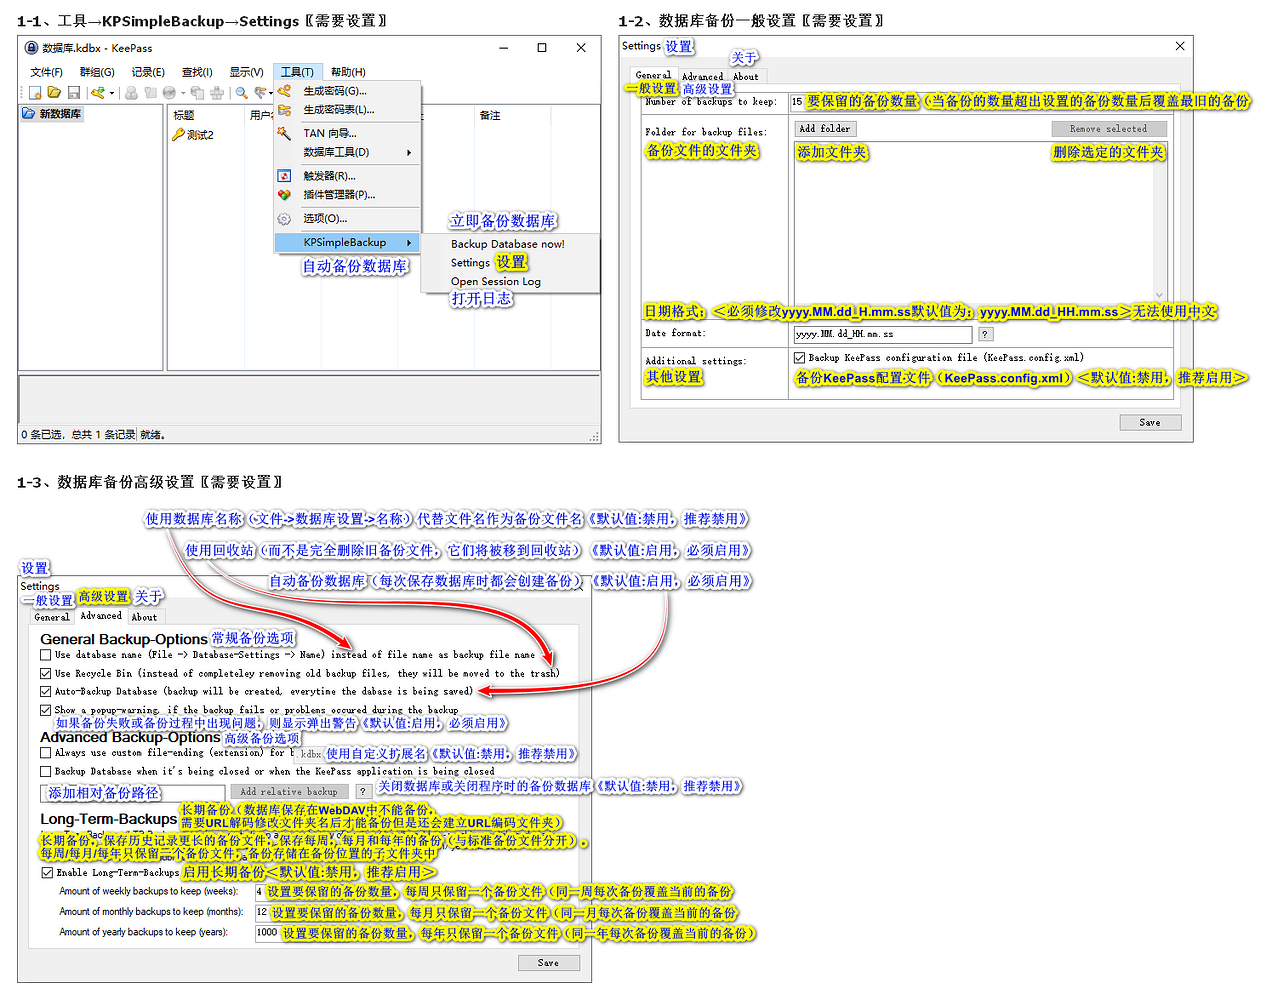This screenshot has width=1272, height=1000.
Task: Choose Backup Database now! from submenu
Action: (x=508, y=244)
